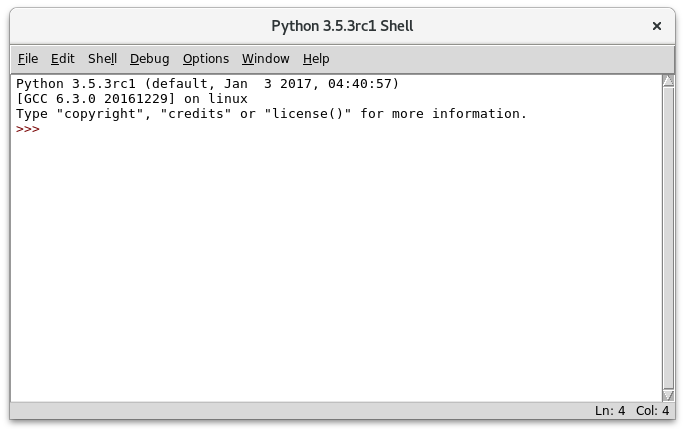Click the Col: 4 status indicator
685x429 pixels.
click(652, 411)
